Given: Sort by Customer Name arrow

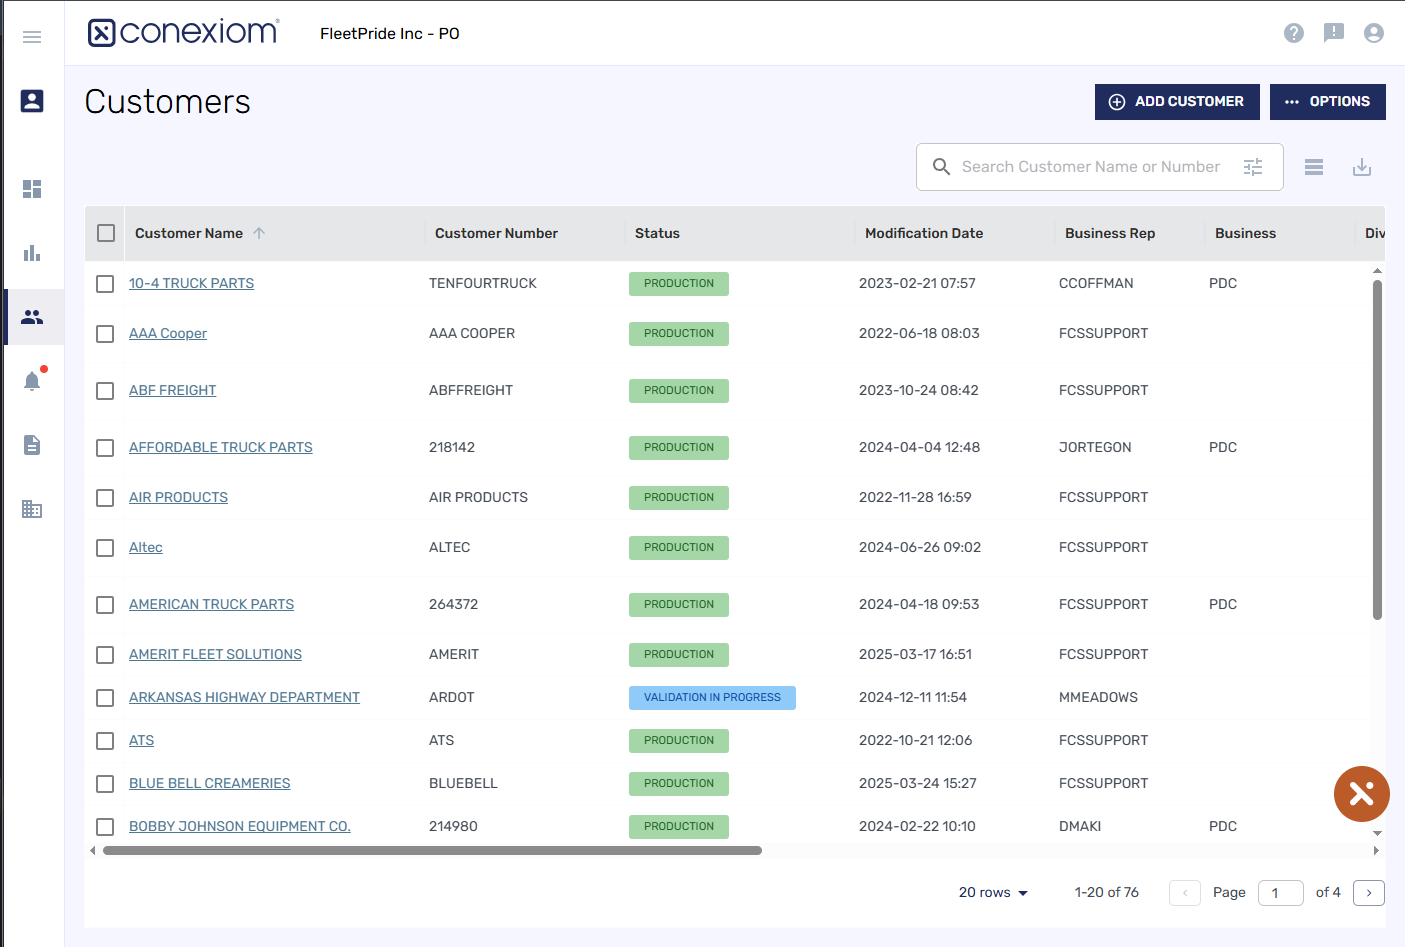Looking at the screenshot, I should click(259, 233).
